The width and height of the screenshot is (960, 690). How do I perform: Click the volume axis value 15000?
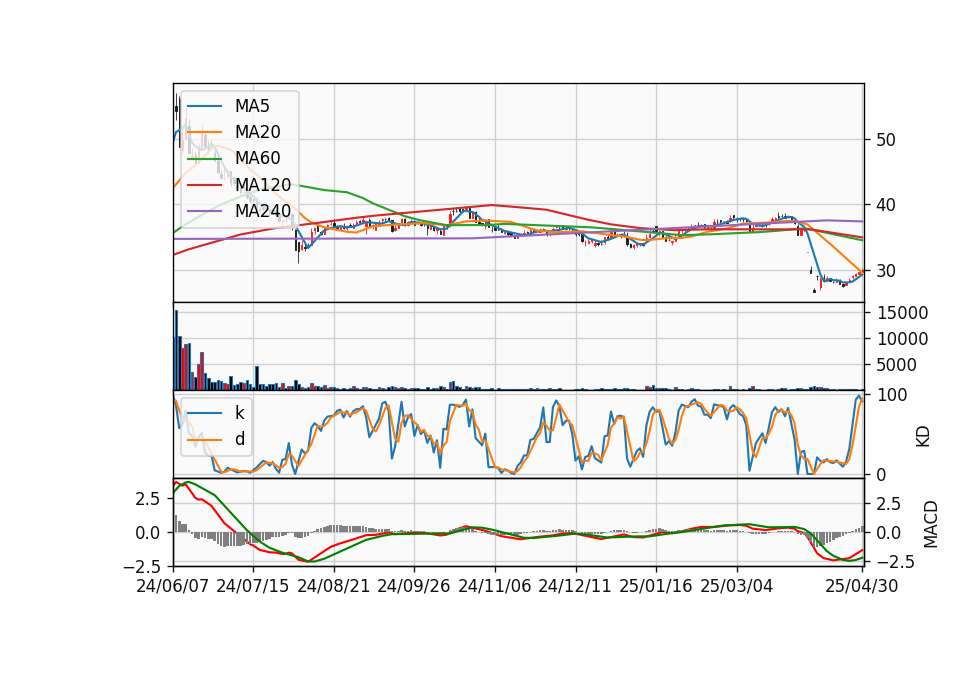902,313
